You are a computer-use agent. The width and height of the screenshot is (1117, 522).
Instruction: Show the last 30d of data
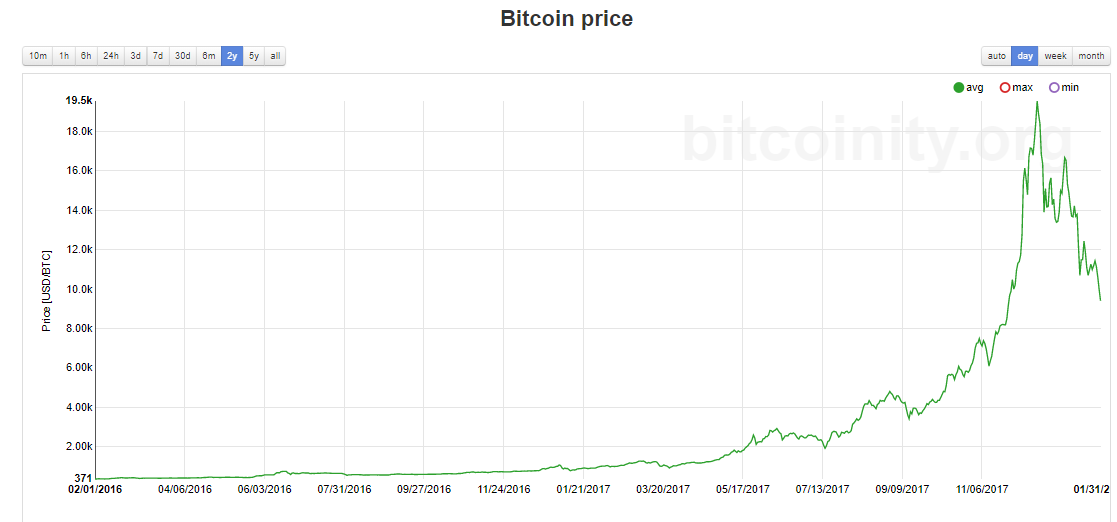coord(183,56)
